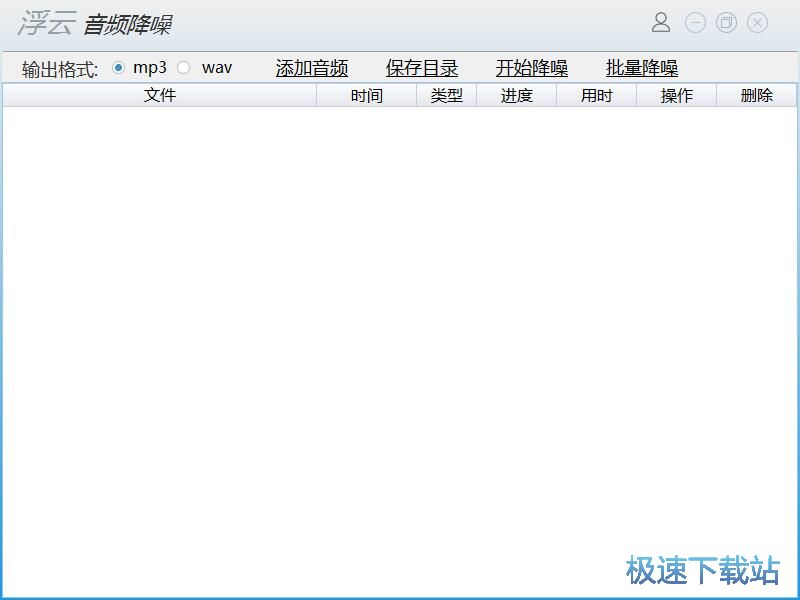Click the 类型 type column header
Screen dimensions: 800x600
[446, 95]
